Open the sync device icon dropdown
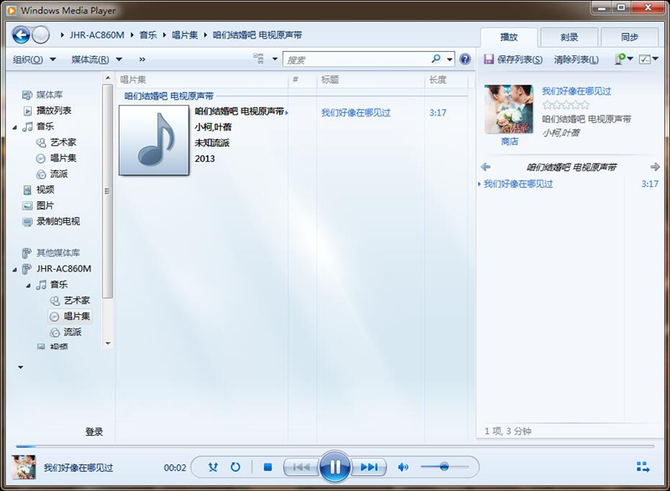Screen dimensions: 670x491 [624, 59]
